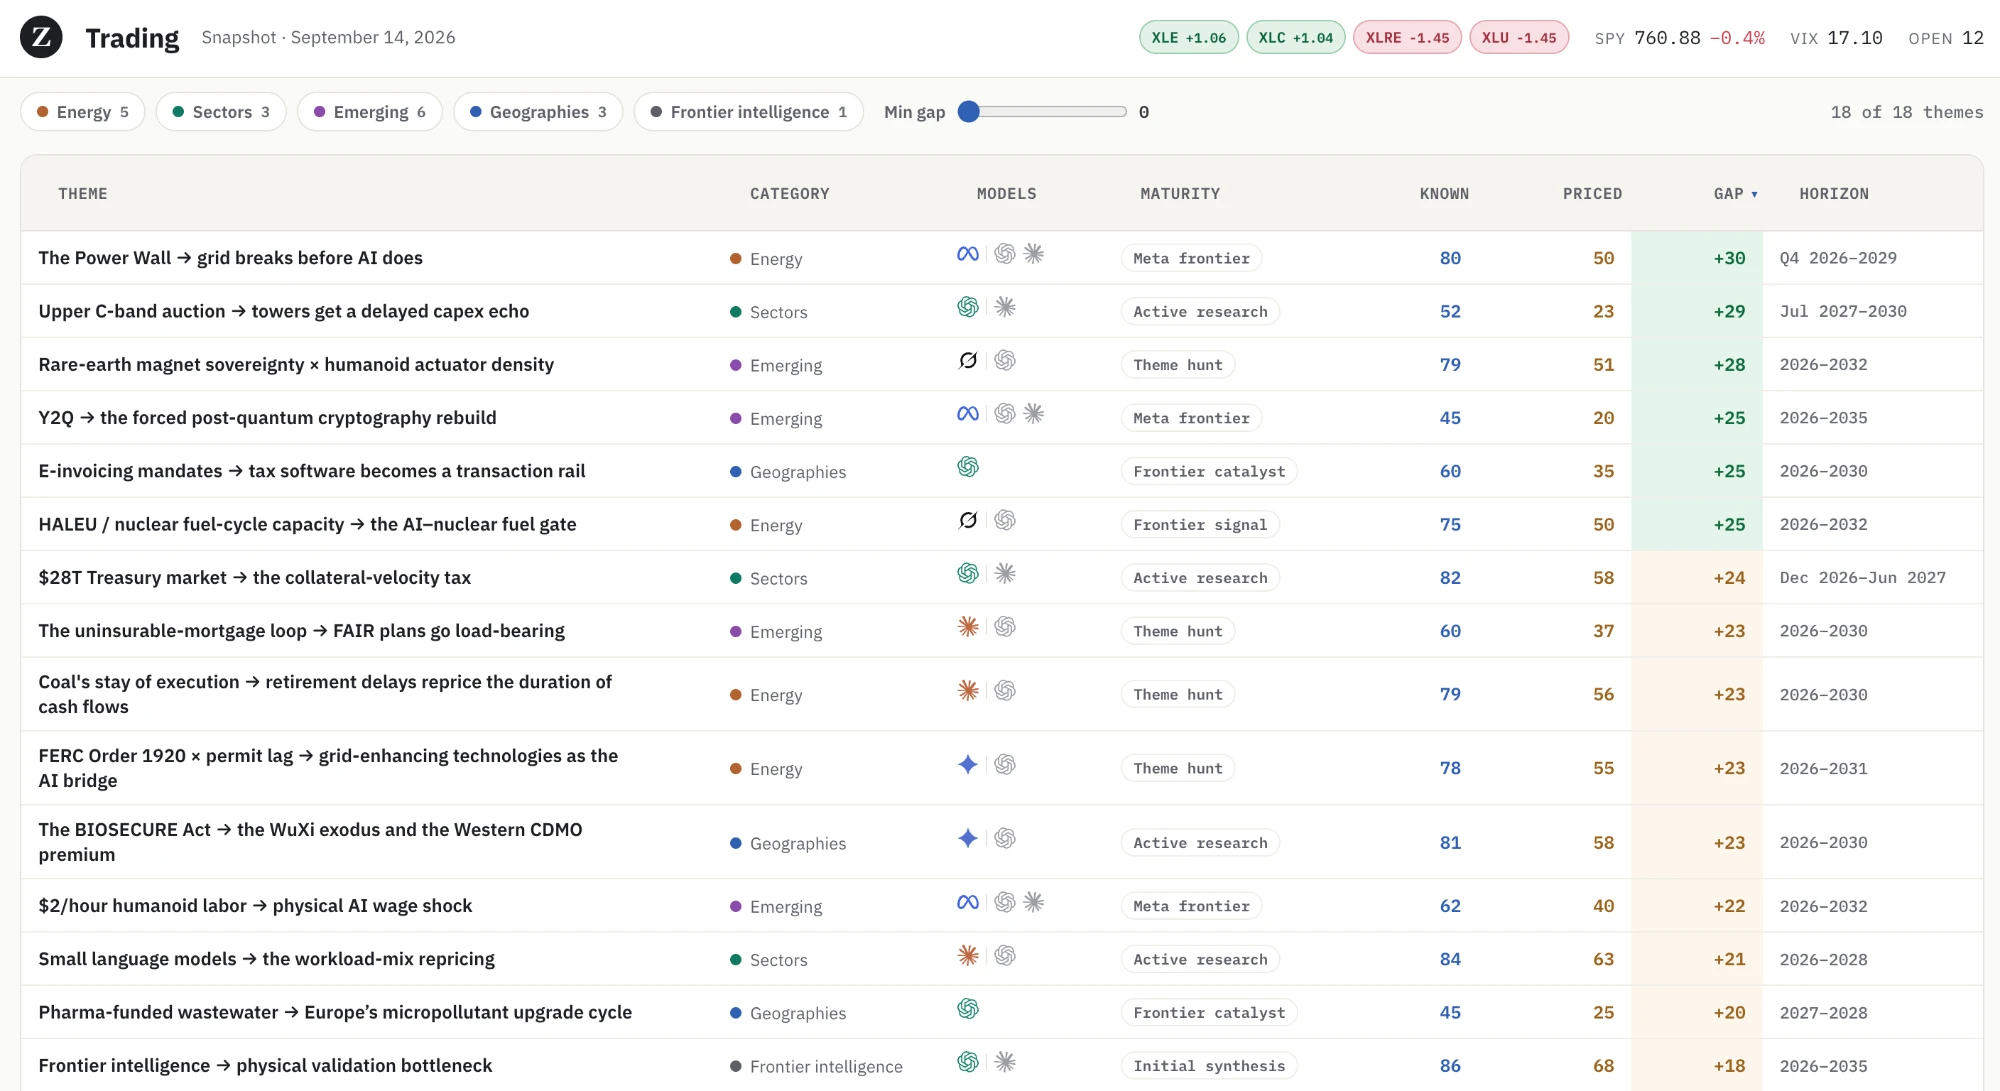The image size is (2000, 1091).
Task: Toggle the Geographies category filter
Action: [538, 112]
